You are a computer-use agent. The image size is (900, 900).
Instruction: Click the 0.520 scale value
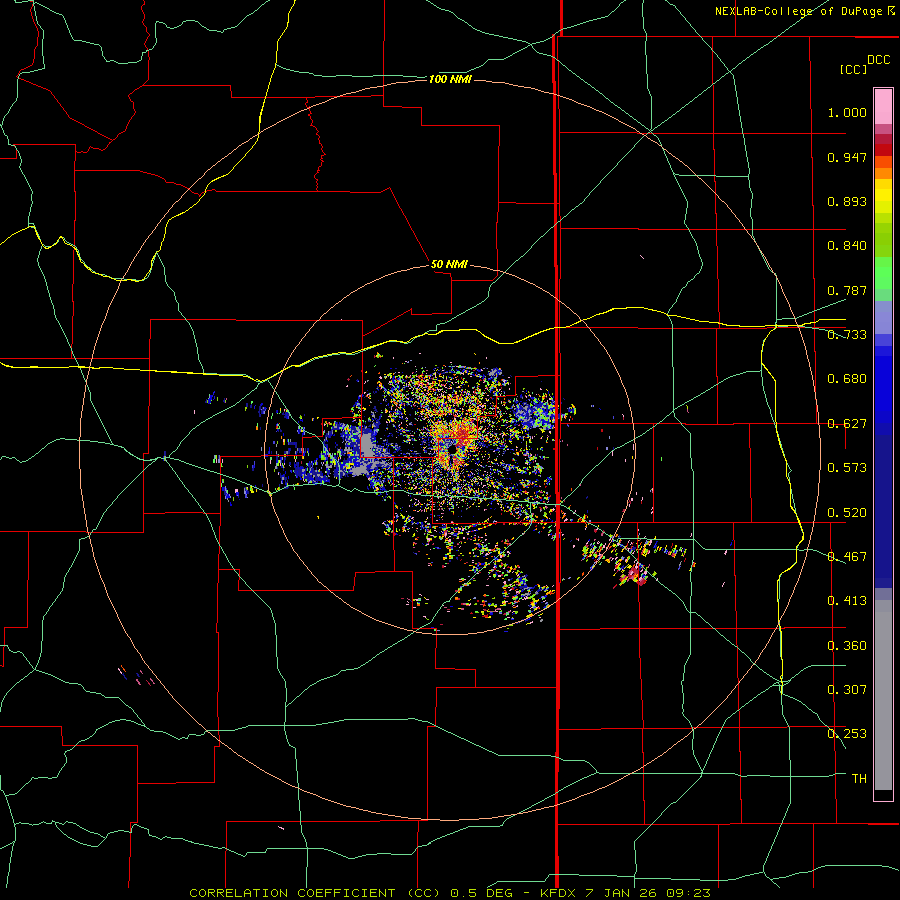[x=847, y=513]
